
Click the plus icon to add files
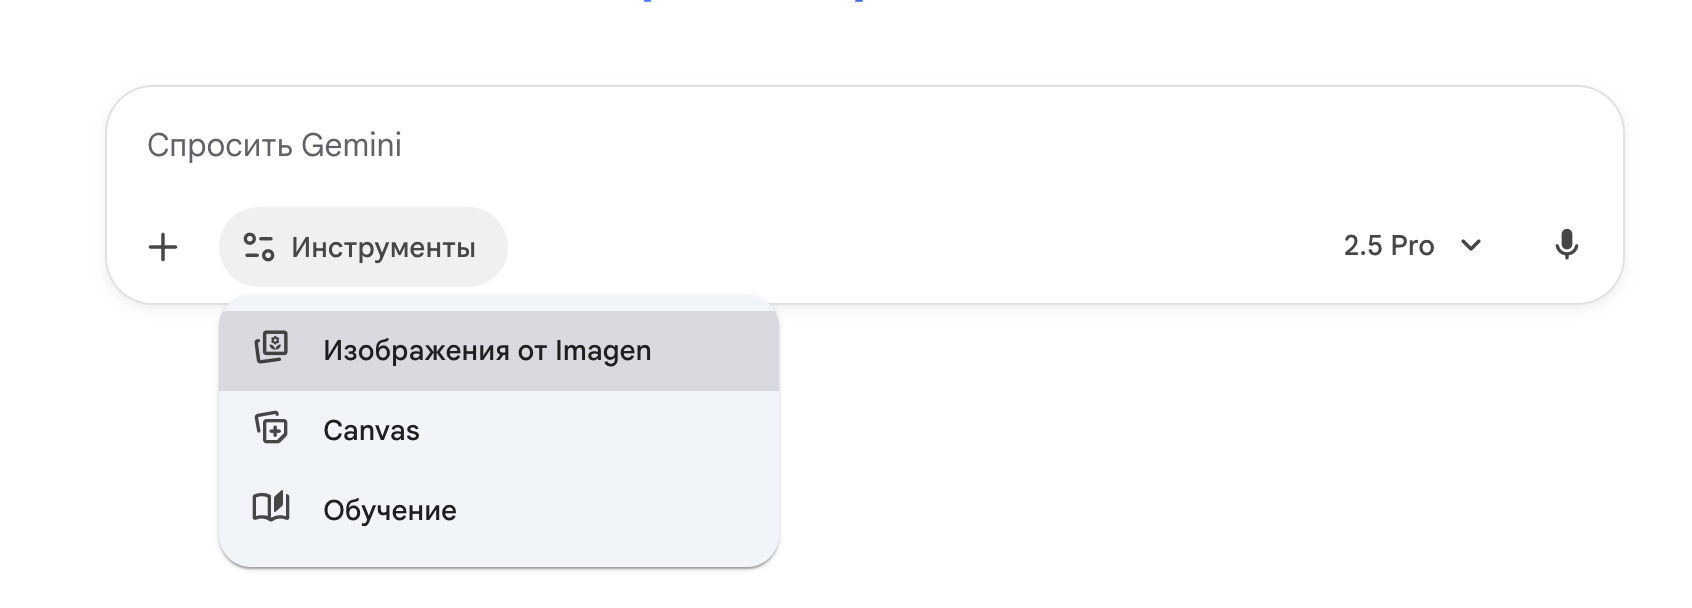coord(163,247)
